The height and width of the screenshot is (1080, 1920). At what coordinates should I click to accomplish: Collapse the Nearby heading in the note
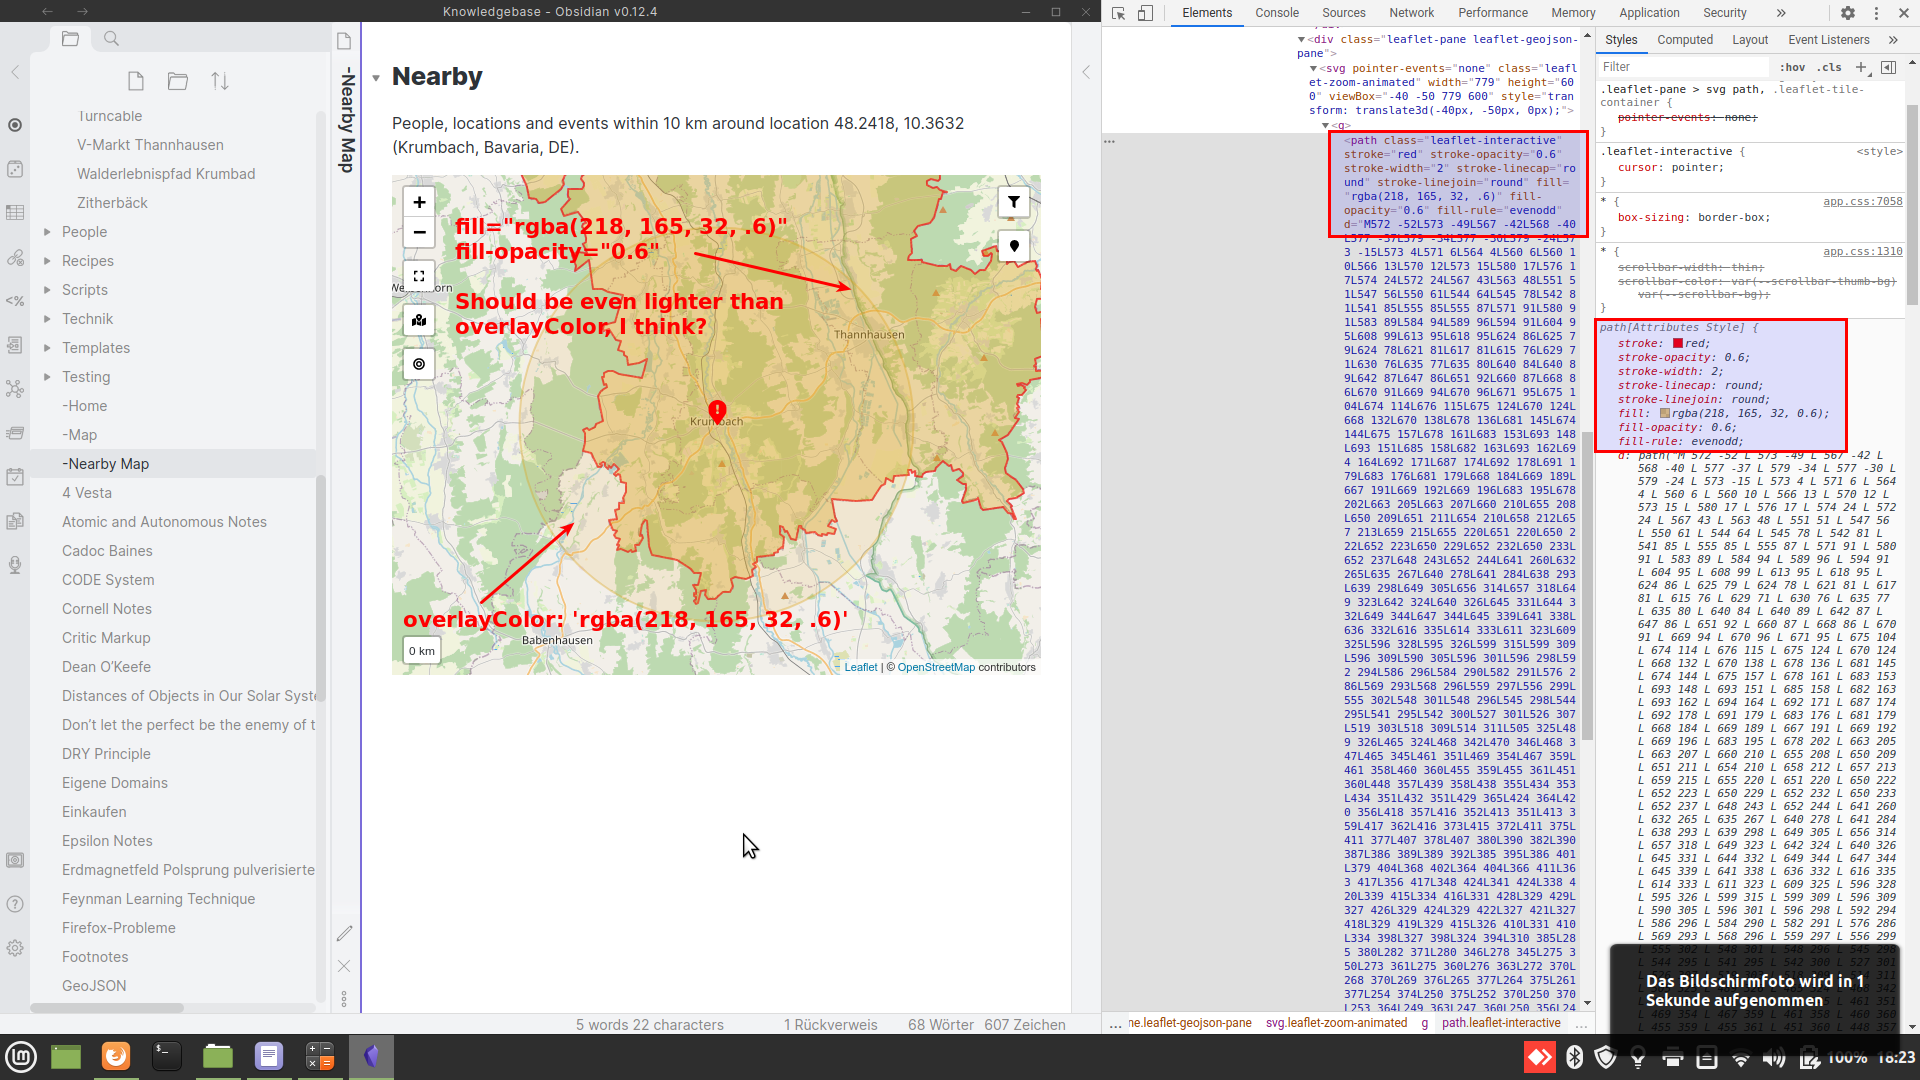(x=376, y=75)
